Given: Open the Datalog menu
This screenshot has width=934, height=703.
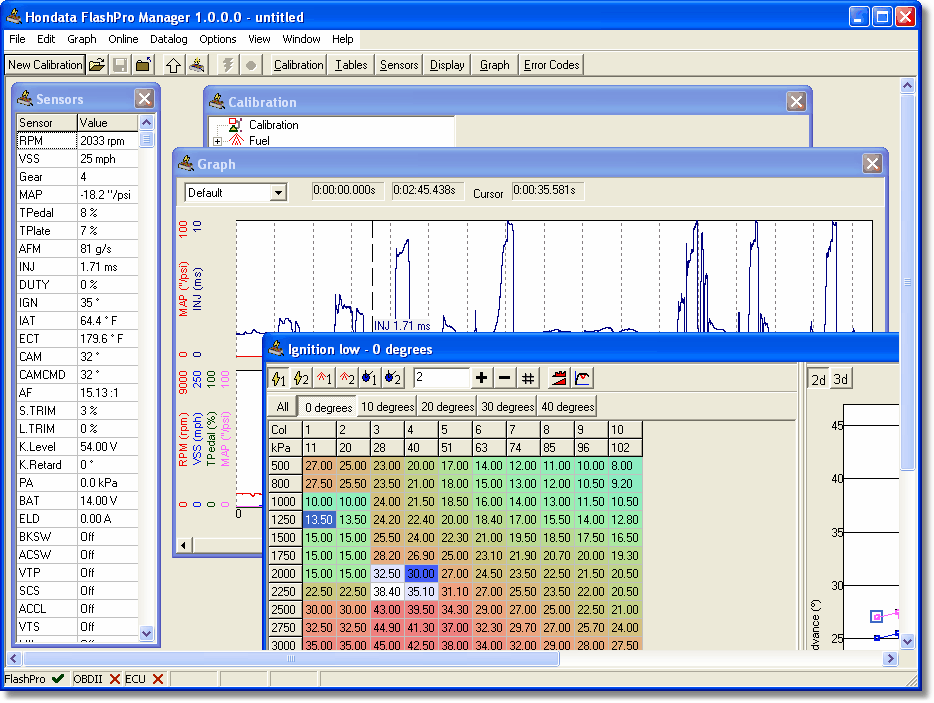Looking at the screenshot, I should click(x=169, y=39).
